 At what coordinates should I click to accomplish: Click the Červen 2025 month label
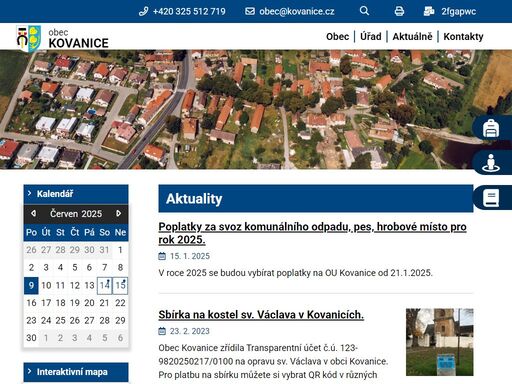click(76, 214)
